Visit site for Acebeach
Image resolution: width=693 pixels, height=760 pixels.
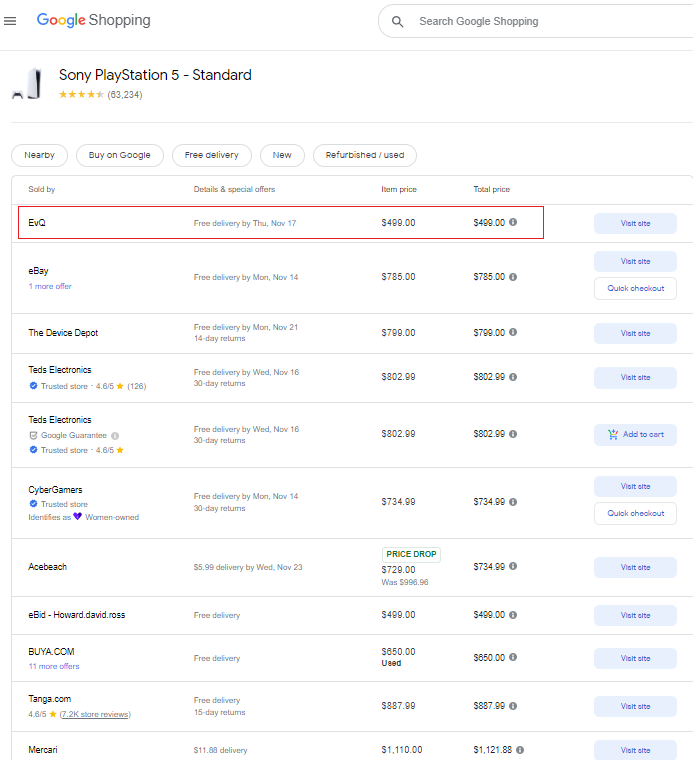point(635,568)
